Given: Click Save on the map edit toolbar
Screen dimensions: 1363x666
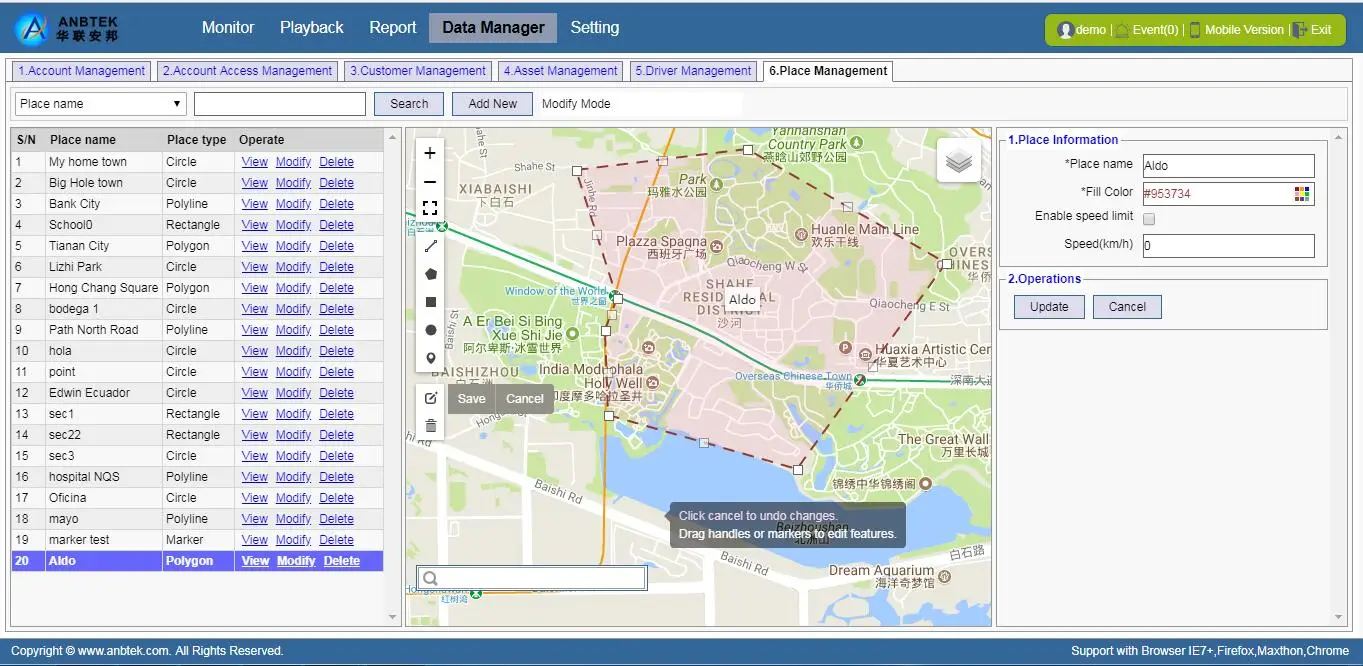Looking at the screenshot, I should [471, 398].
